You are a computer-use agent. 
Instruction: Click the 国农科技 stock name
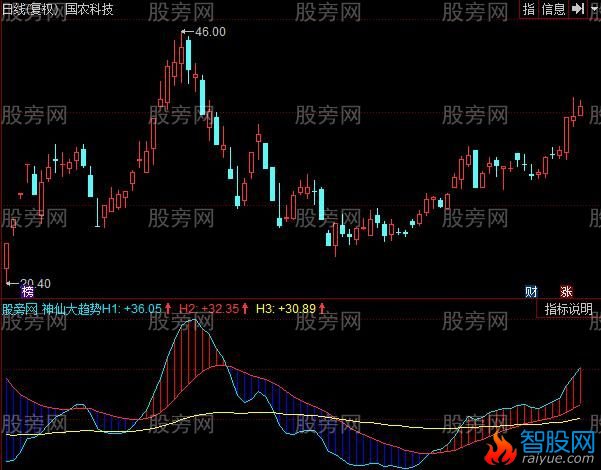tap(90, 9)
